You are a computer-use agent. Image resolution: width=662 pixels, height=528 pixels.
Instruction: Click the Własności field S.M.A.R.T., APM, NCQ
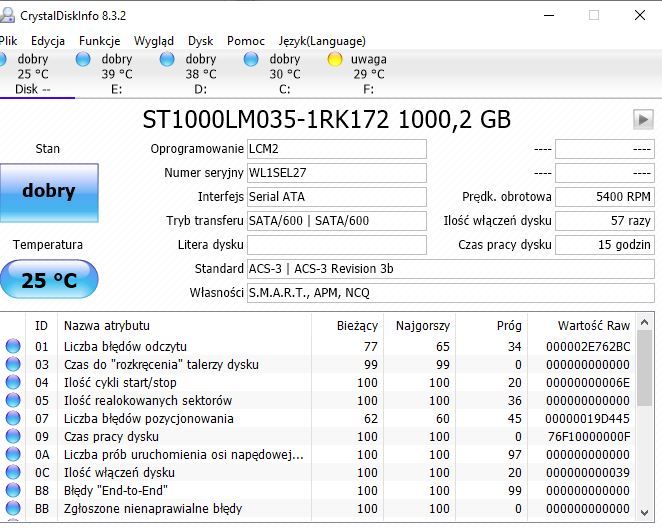point(450,293)
